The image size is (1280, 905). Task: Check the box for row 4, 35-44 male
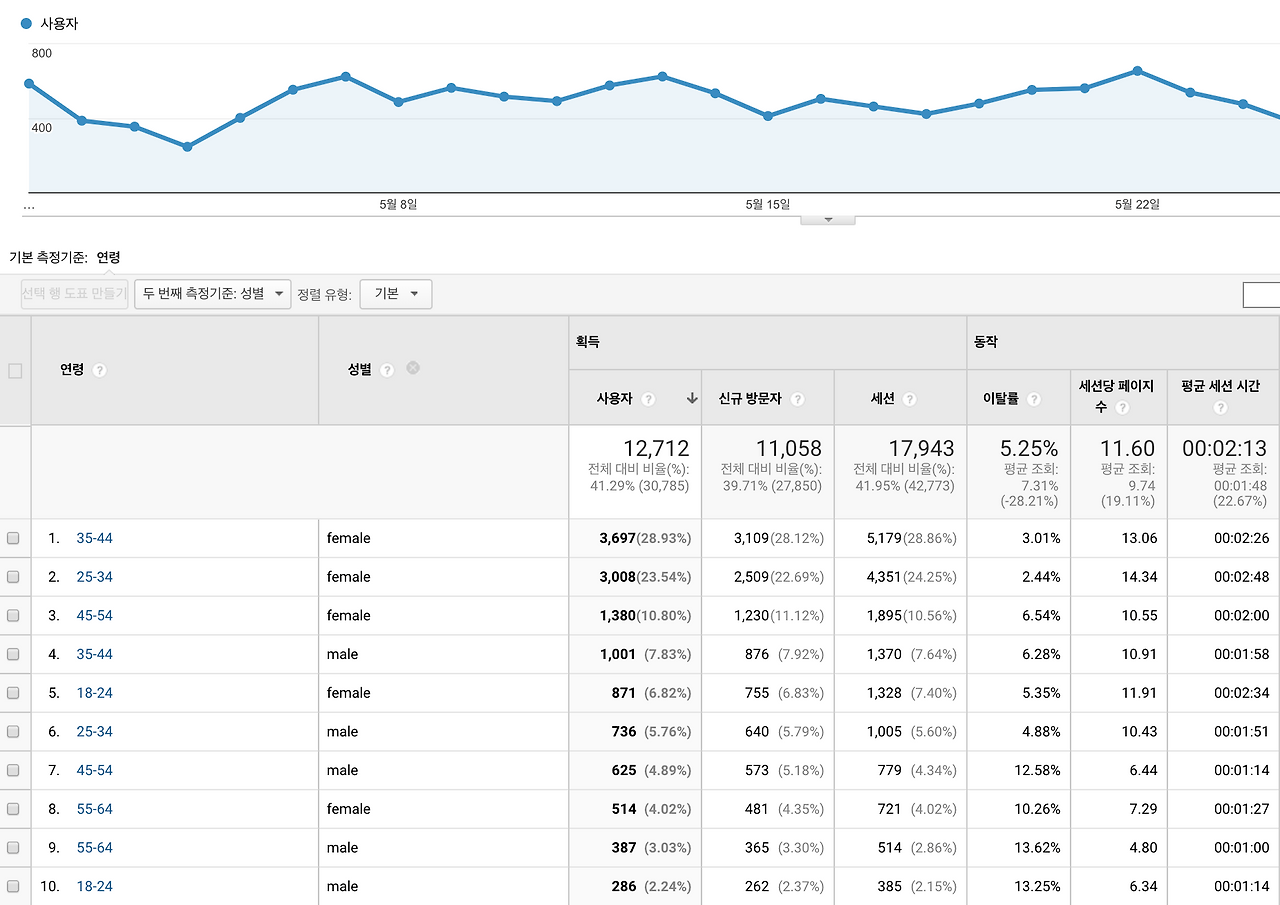(13, 654)
